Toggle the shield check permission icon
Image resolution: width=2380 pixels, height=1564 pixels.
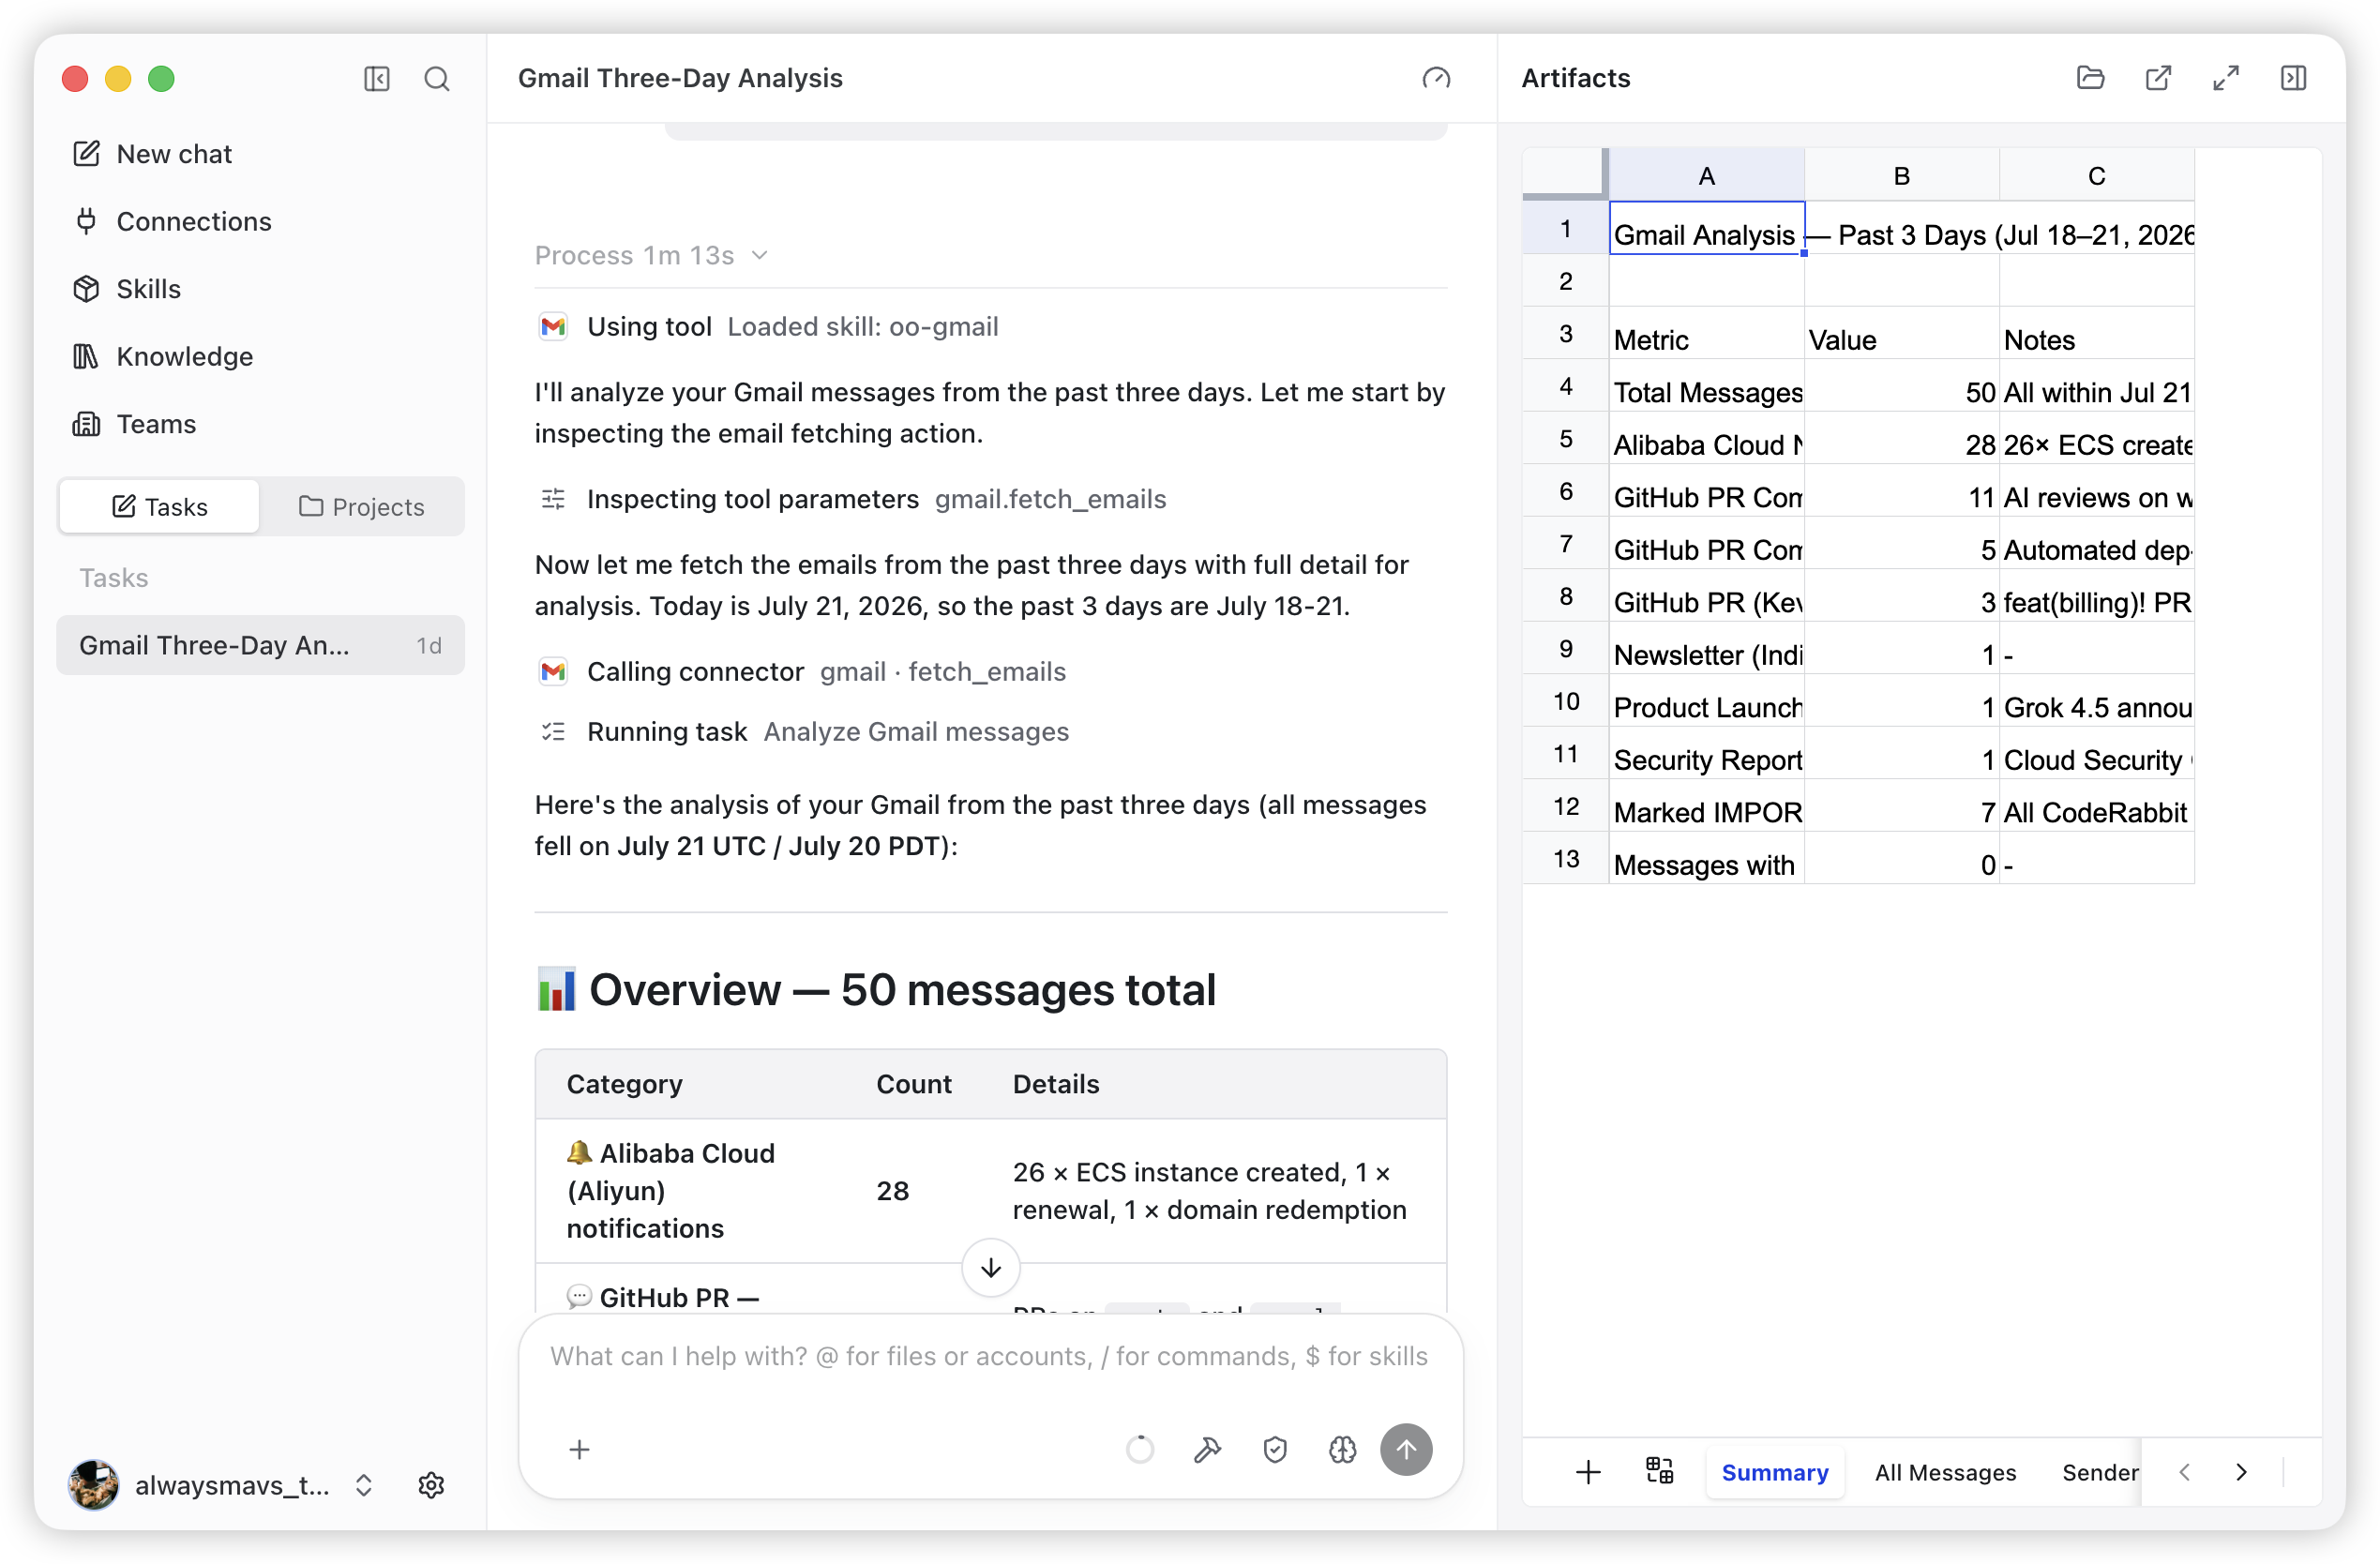(1275, 1450)
